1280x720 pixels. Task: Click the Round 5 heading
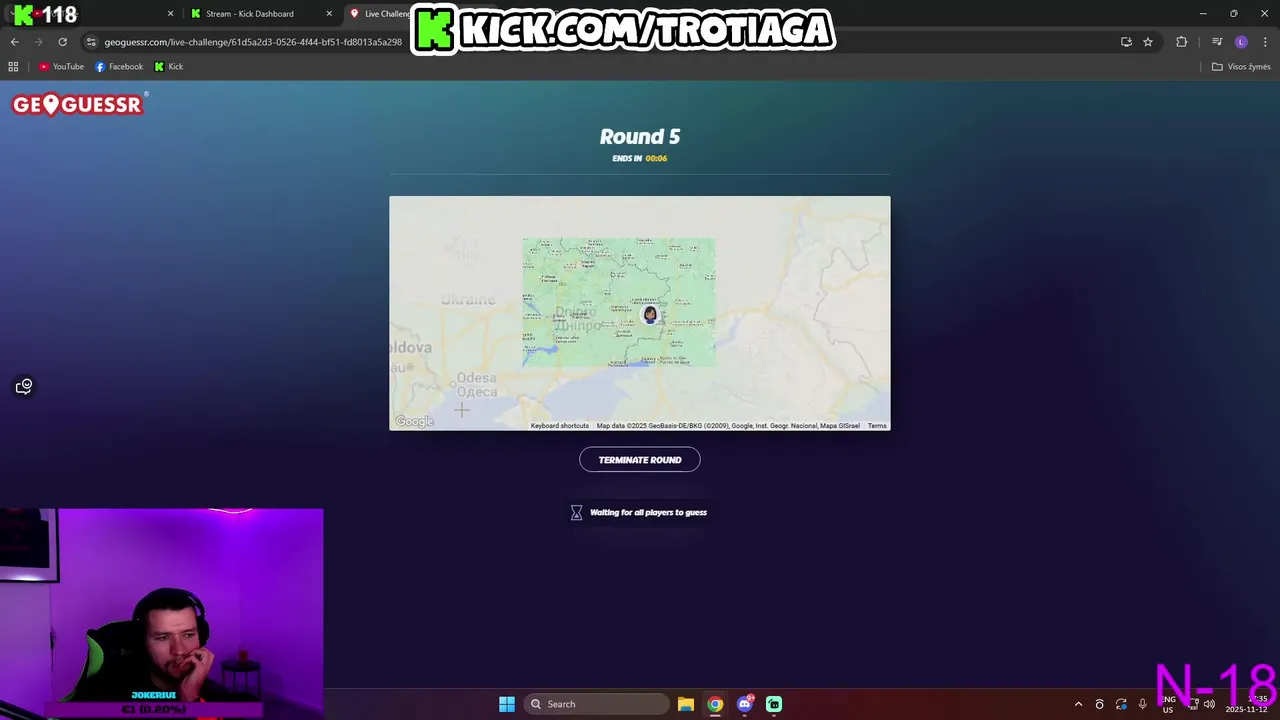640,137
